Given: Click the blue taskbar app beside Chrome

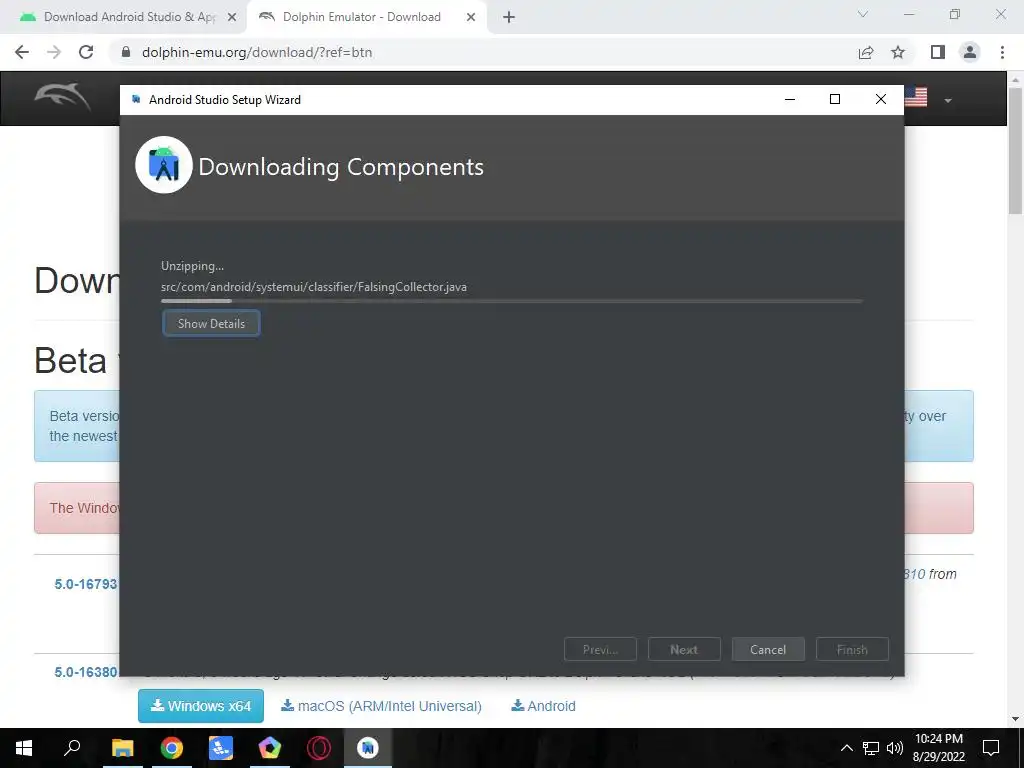Looking at the screenshot, I should (x=221, y=748).
